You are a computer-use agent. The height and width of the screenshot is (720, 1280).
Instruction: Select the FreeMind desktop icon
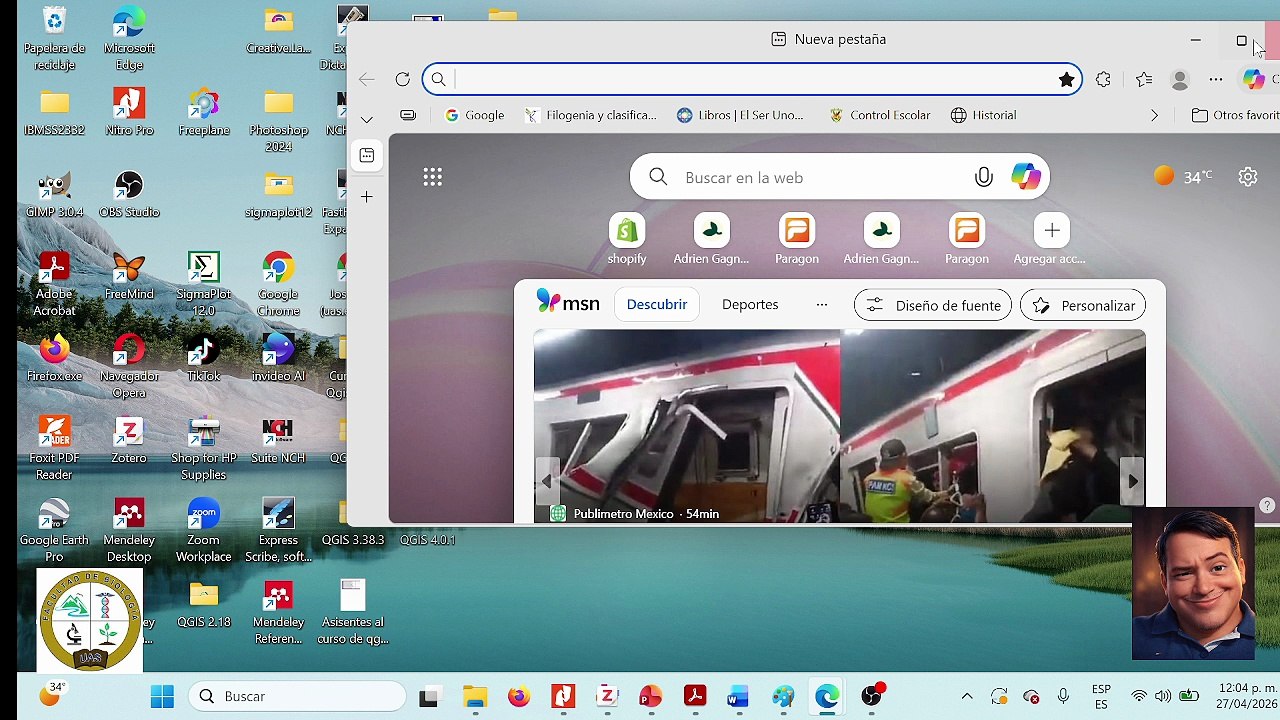(x=129, y=277)
